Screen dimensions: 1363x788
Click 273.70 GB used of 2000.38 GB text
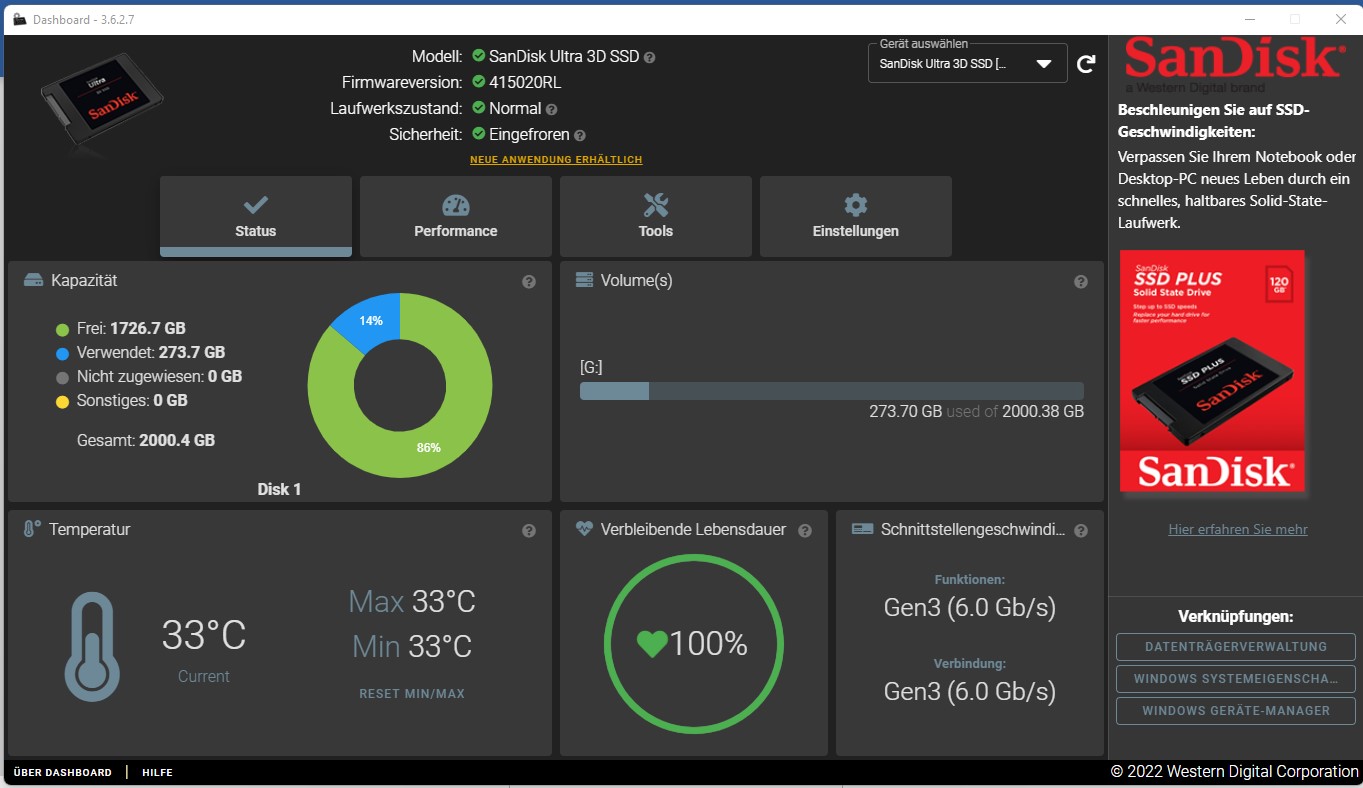click(x=976, y=411)
